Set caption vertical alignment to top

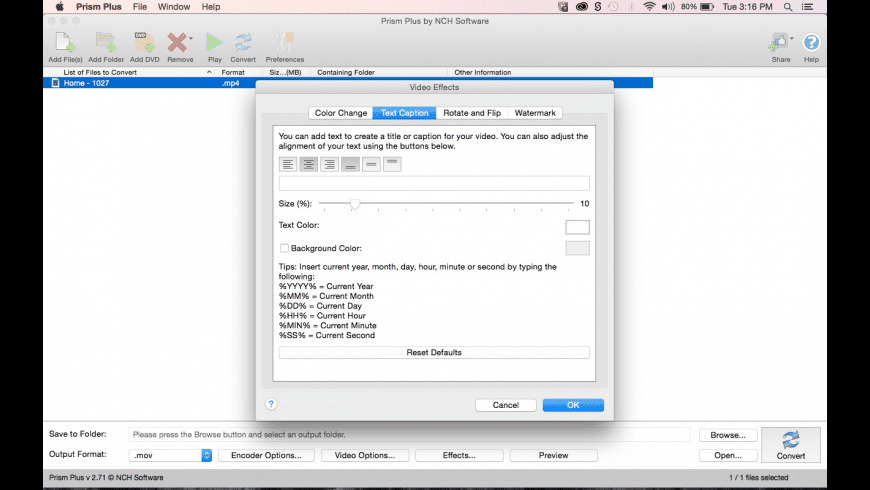pos(392,164)
